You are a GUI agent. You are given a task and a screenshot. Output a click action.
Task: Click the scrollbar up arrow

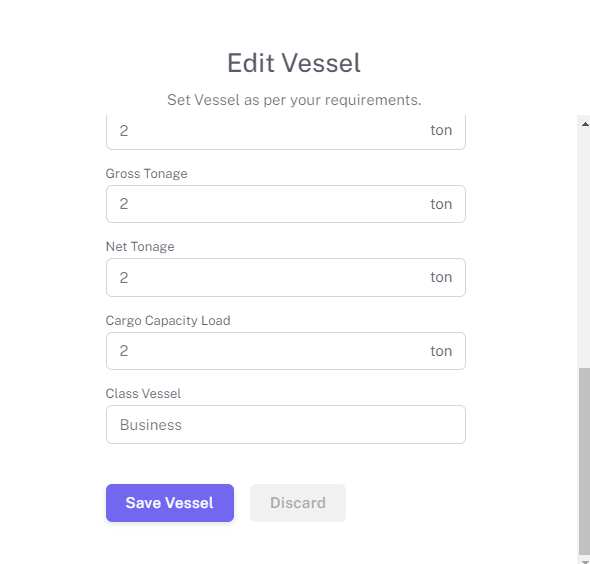click(x=585, y=124)
